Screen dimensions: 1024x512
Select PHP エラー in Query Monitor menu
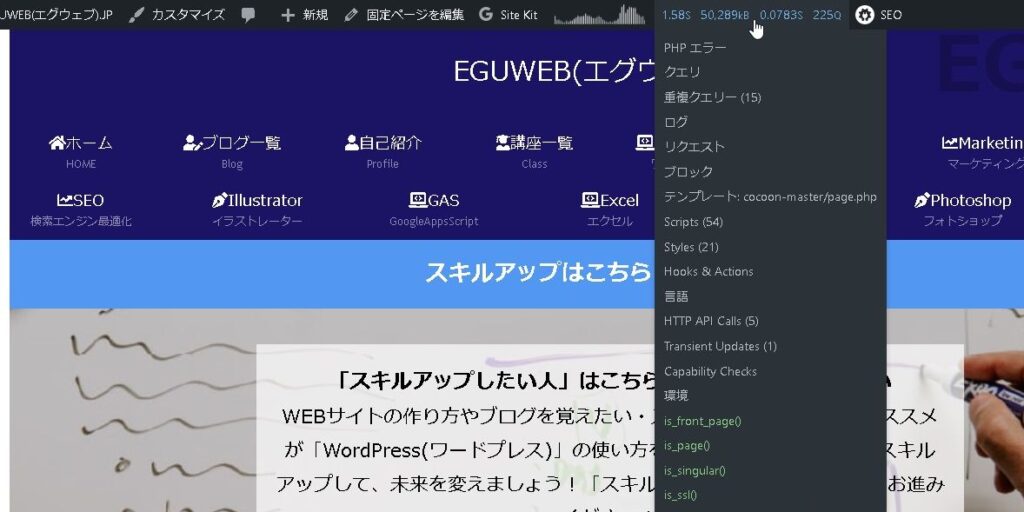pos(695,47)
